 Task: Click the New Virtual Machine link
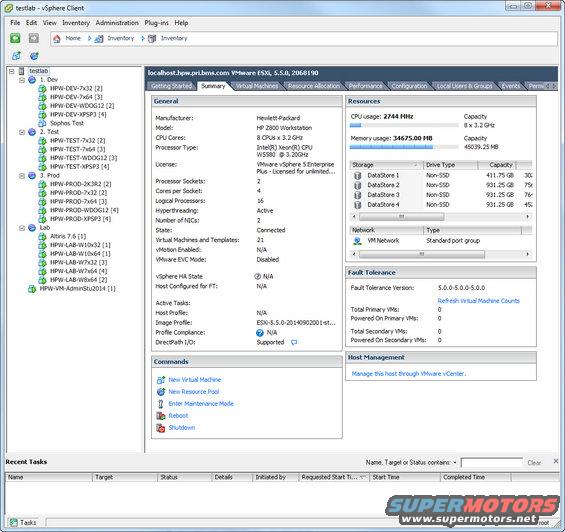(195, 380)
